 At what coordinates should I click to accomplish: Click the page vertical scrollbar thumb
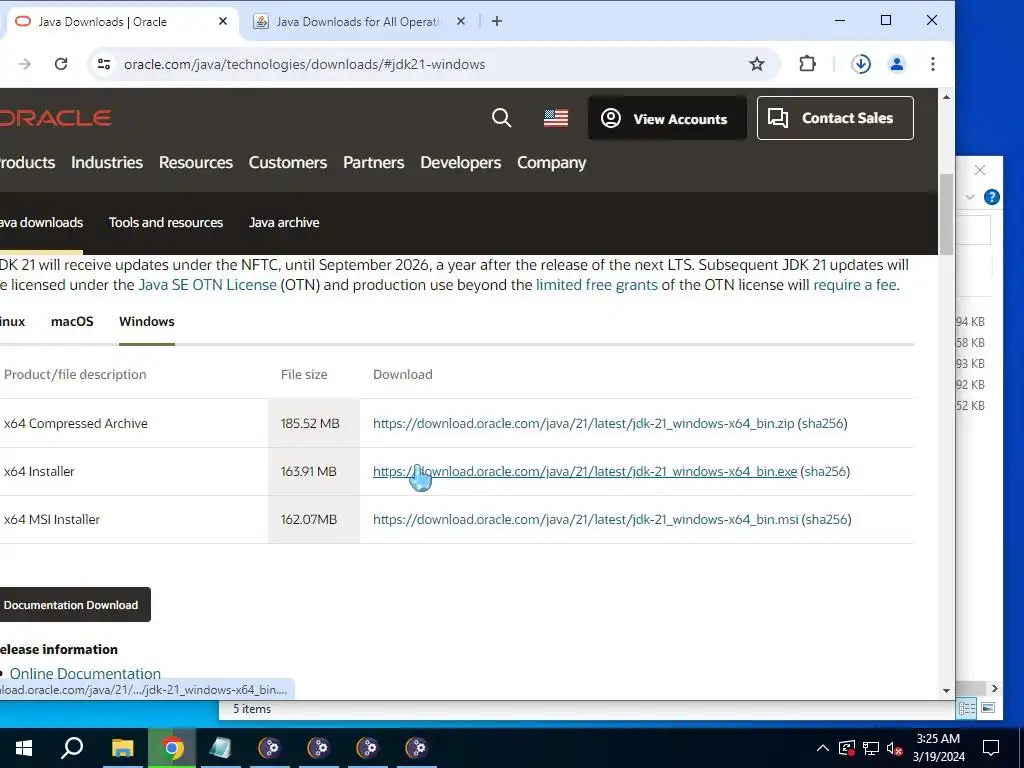click(x=946, y=214)
